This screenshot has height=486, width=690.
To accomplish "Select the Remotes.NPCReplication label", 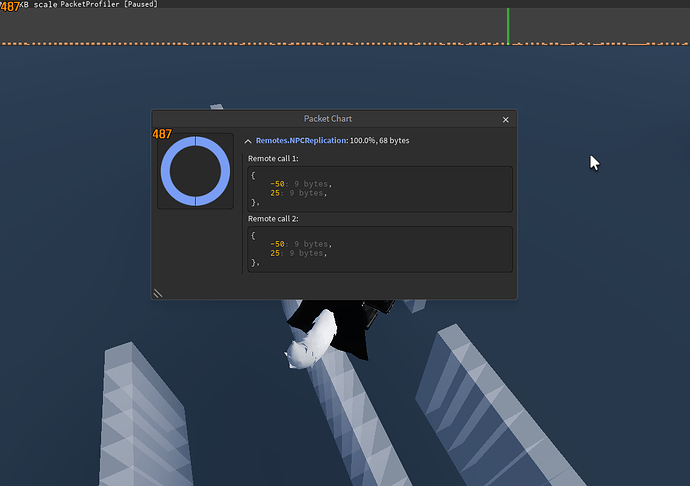I will coord(300,141).
